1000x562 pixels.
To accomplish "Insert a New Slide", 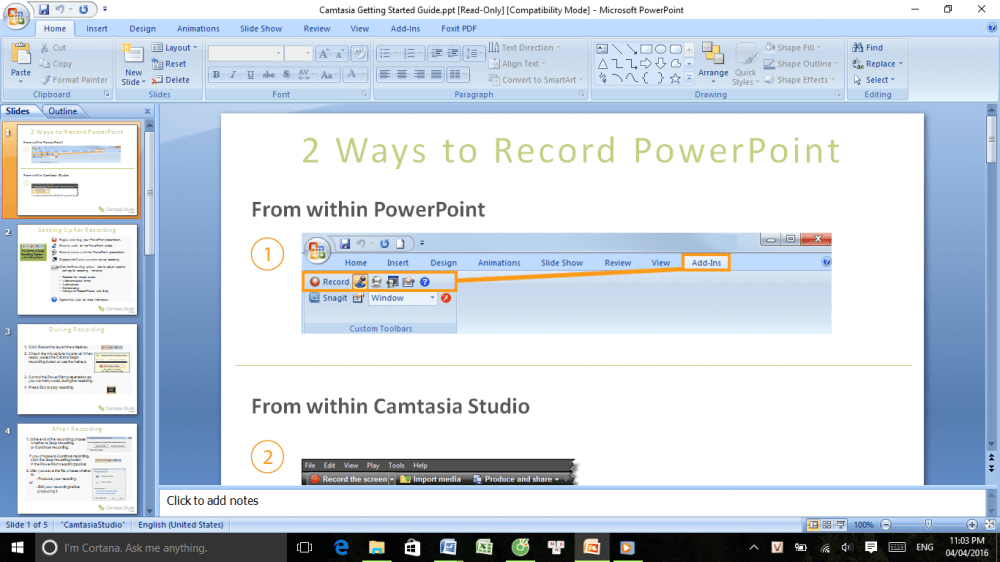I will coord(133,65).
